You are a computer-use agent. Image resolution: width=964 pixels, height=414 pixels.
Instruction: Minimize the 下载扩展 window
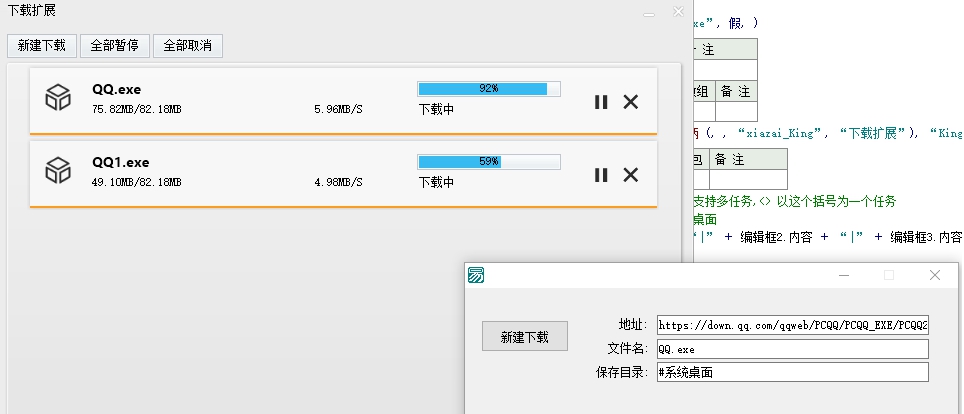pos(649,13)
